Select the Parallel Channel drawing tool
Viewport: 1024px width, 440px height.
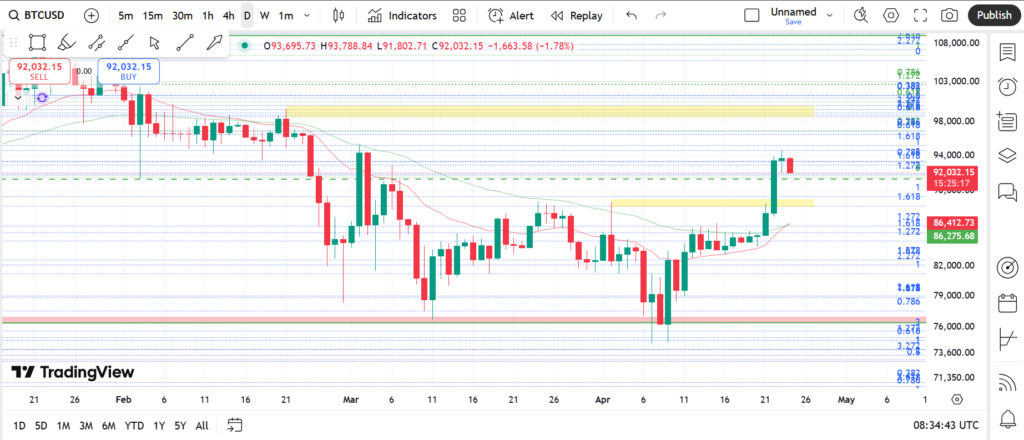tap(97, 43)
